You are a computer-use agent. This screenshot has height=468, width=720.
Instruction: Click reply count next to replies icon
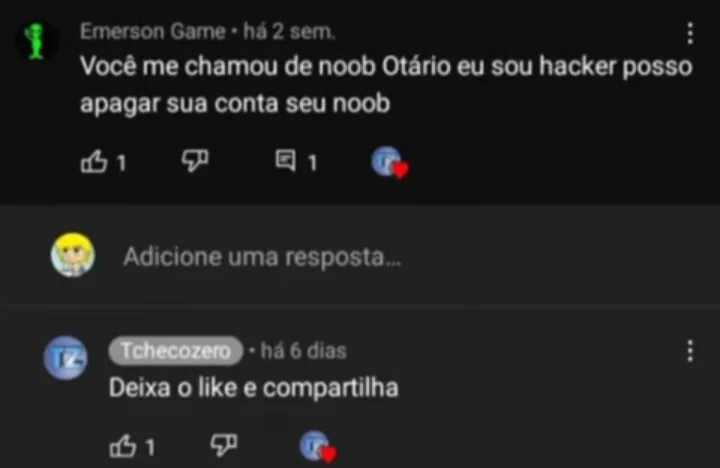pyautogui.click(x=313, y=163)
